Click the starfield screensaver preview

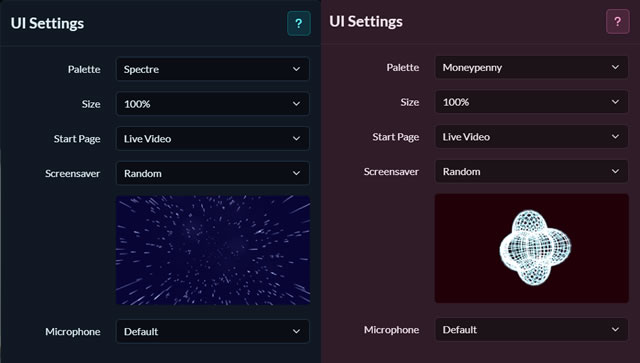(x=213, y=250)
